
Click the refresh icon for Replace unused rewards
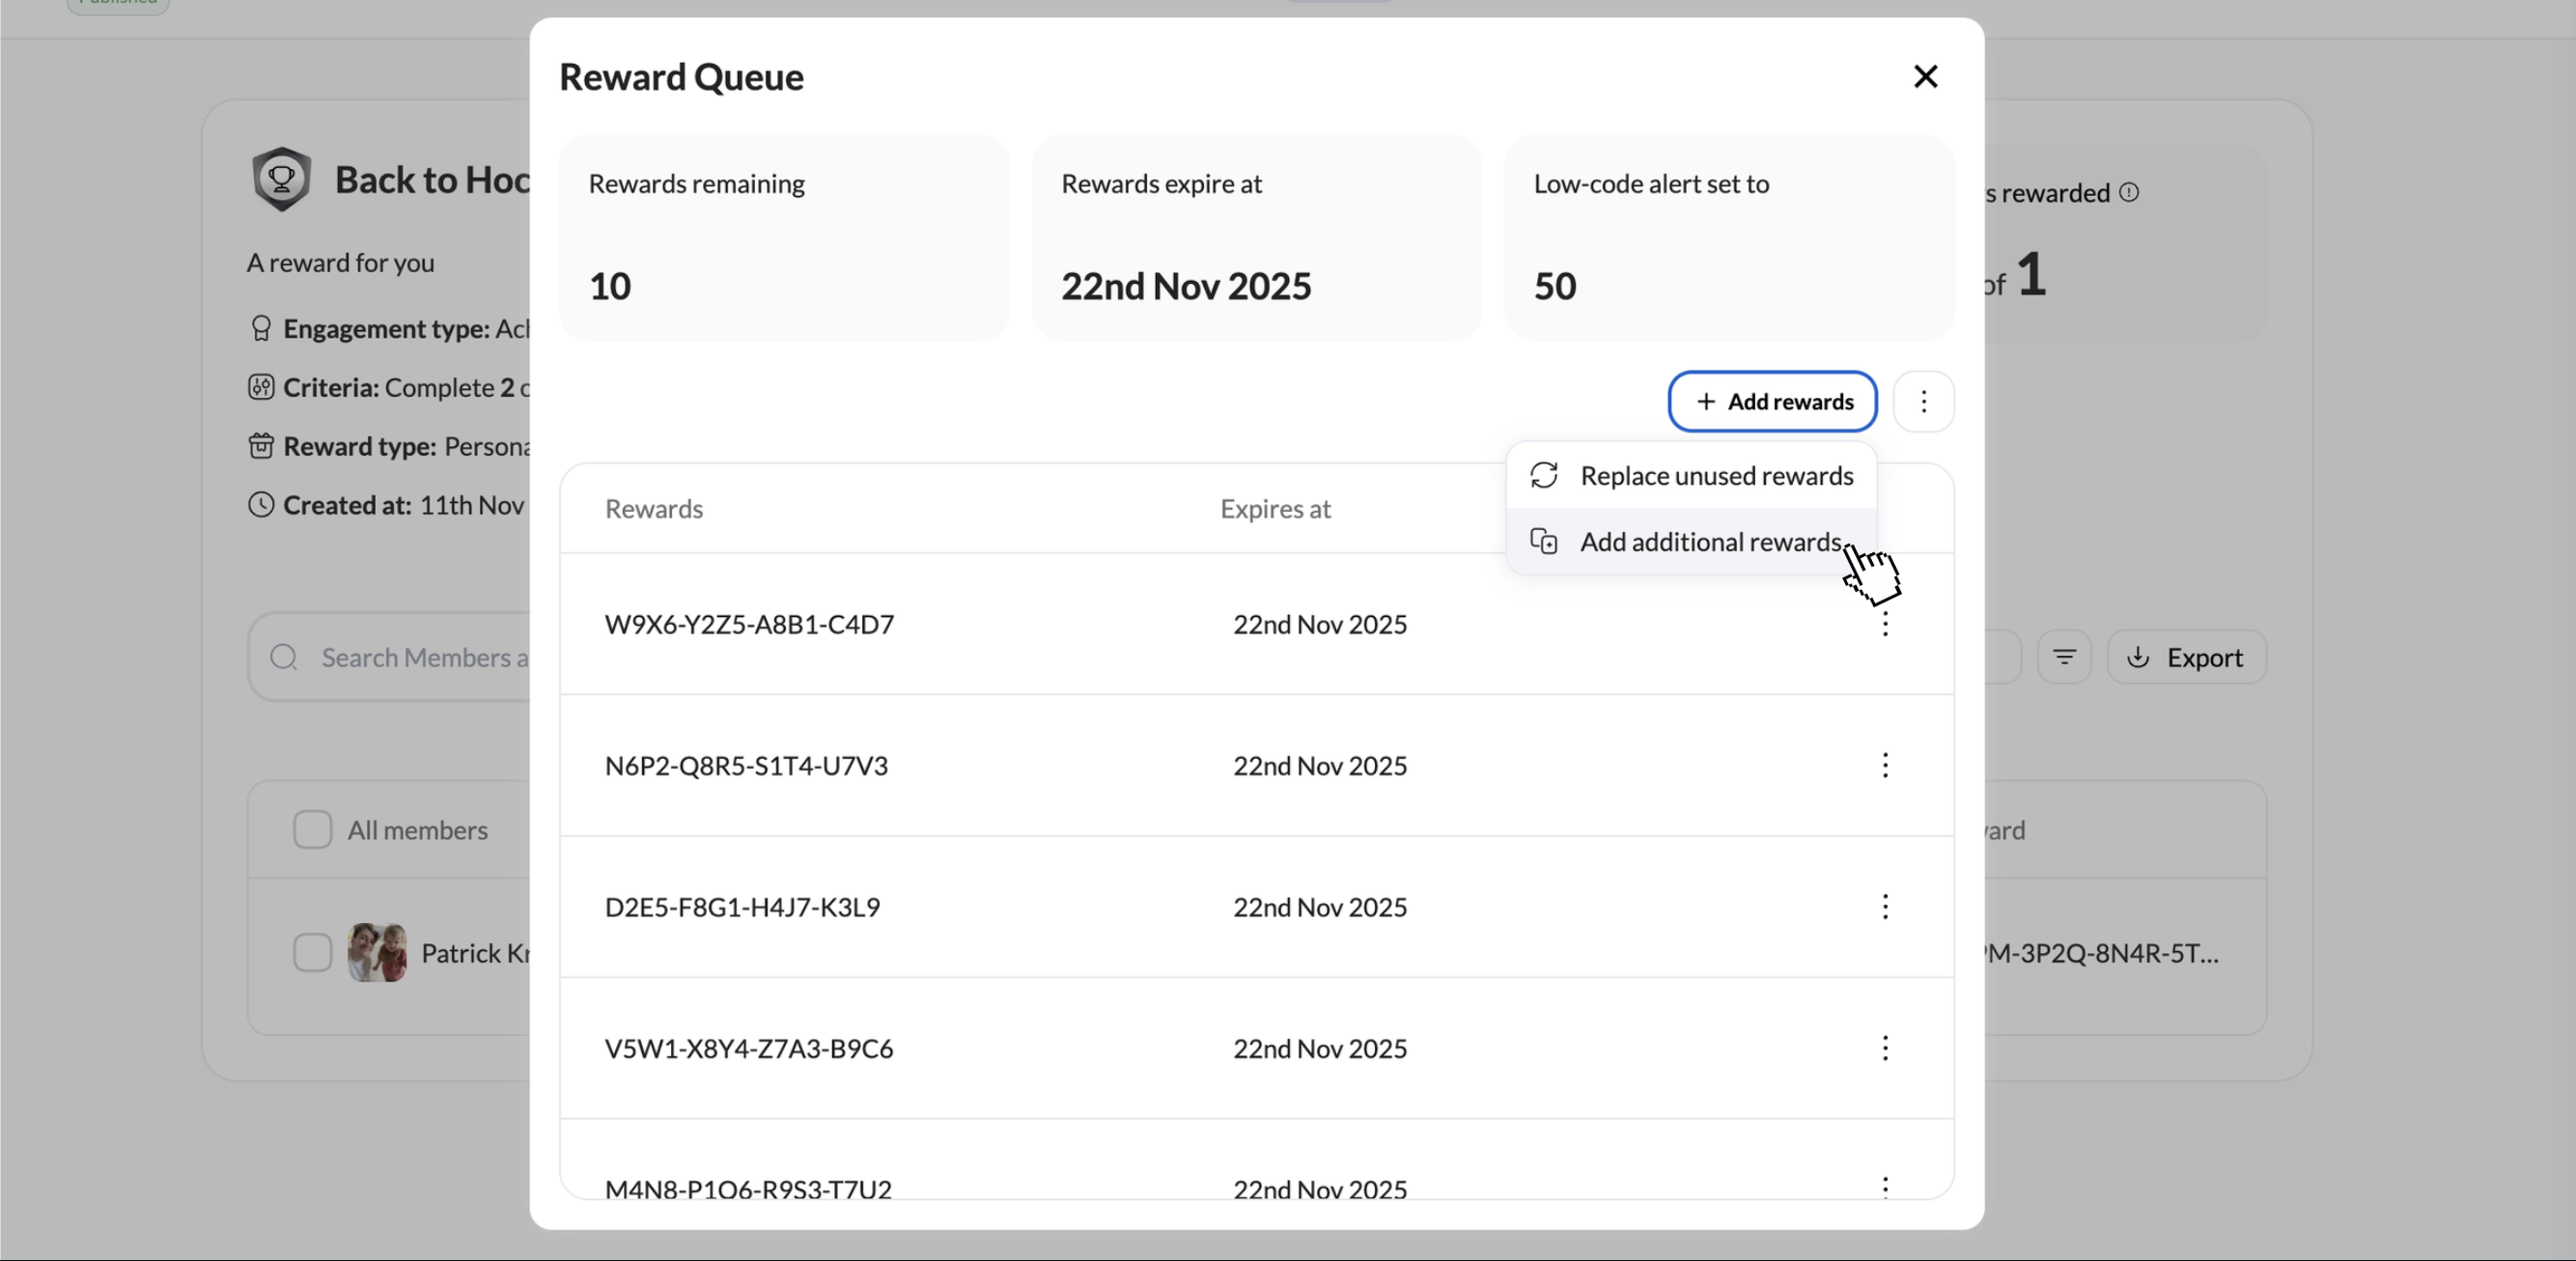(x=1544, y=476)
